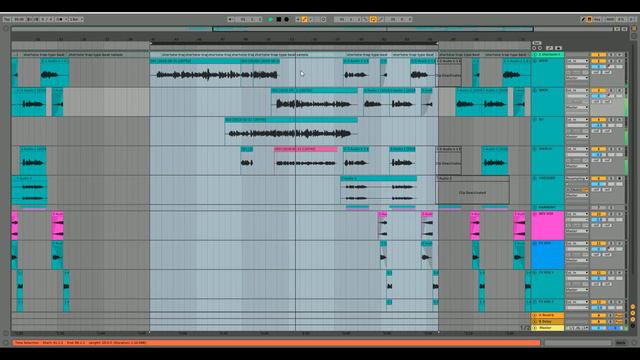Solo the blue FX VOX track
The image size is (640, 360).
pyautogui.click(x=612, y=243)
